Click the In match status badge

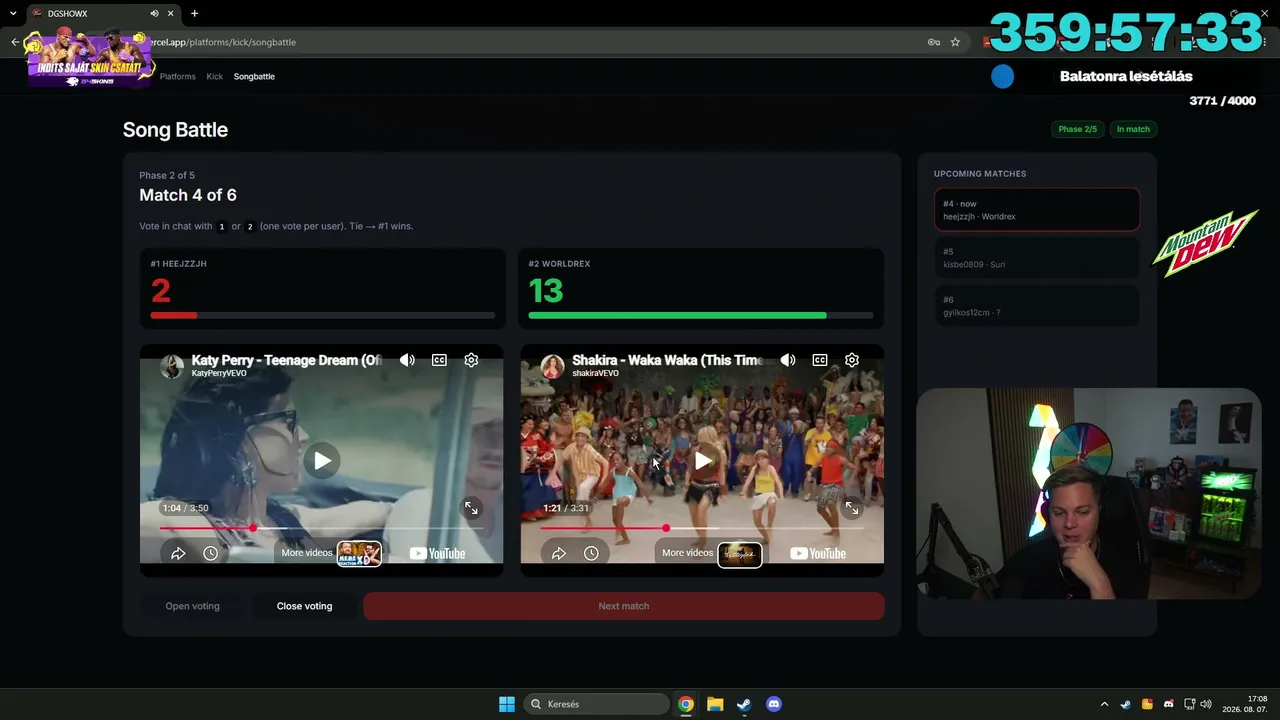[x=1133, y=129]
